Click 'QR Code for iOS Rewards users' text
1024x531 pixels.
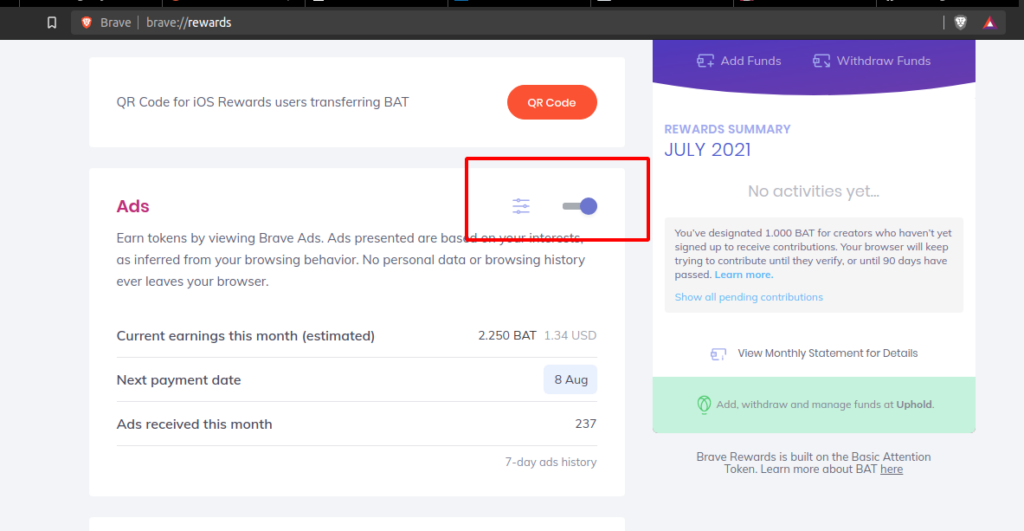click(263, 102)
